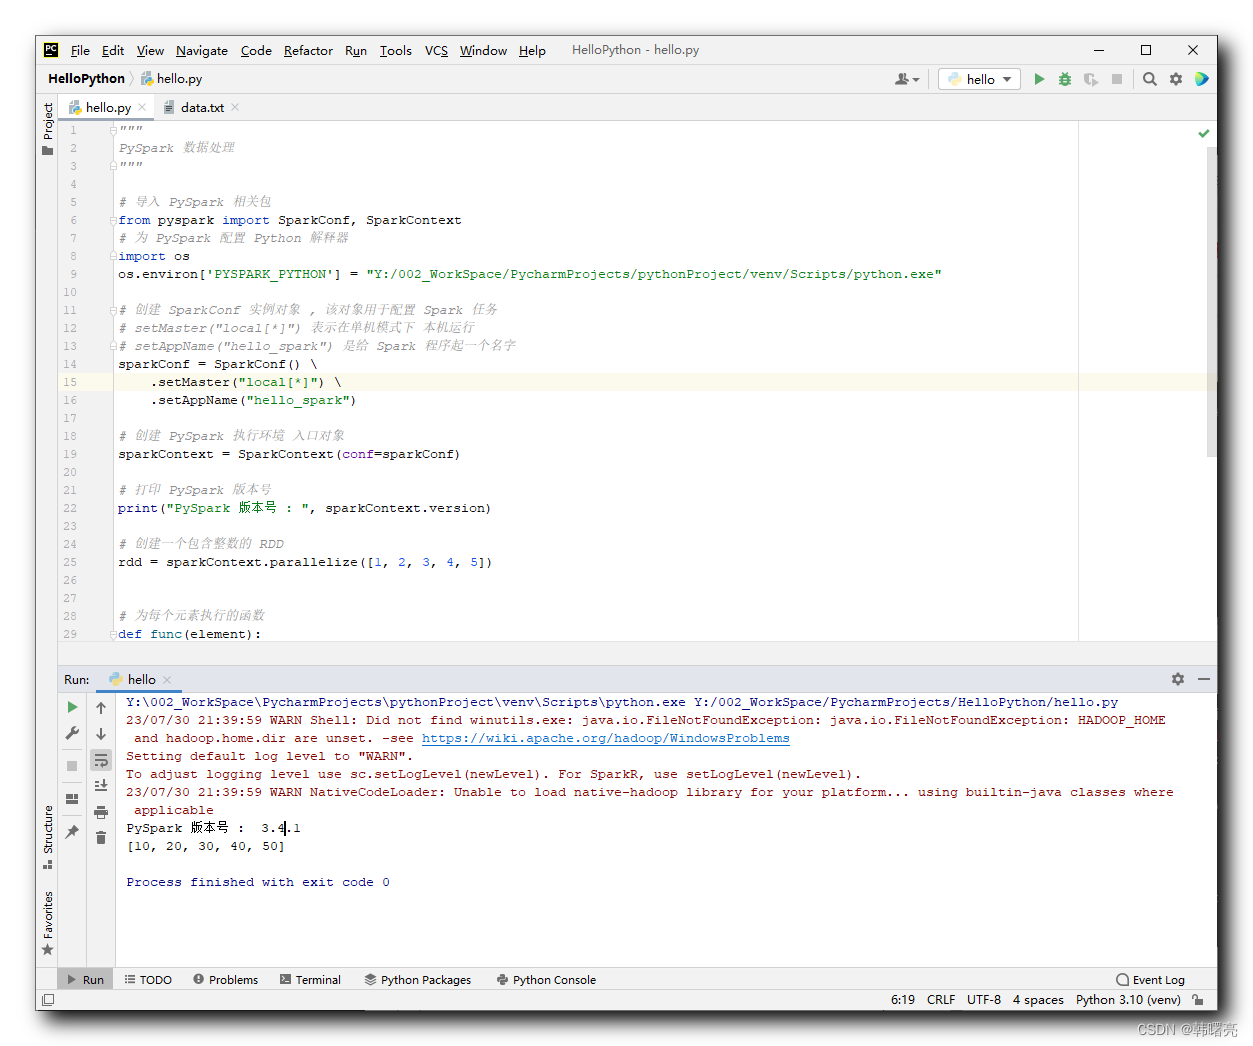The height and width of the screenshot is (1046, 1253).
Task: Pin the Run tab with pin icon
Action: pos(72,832)
